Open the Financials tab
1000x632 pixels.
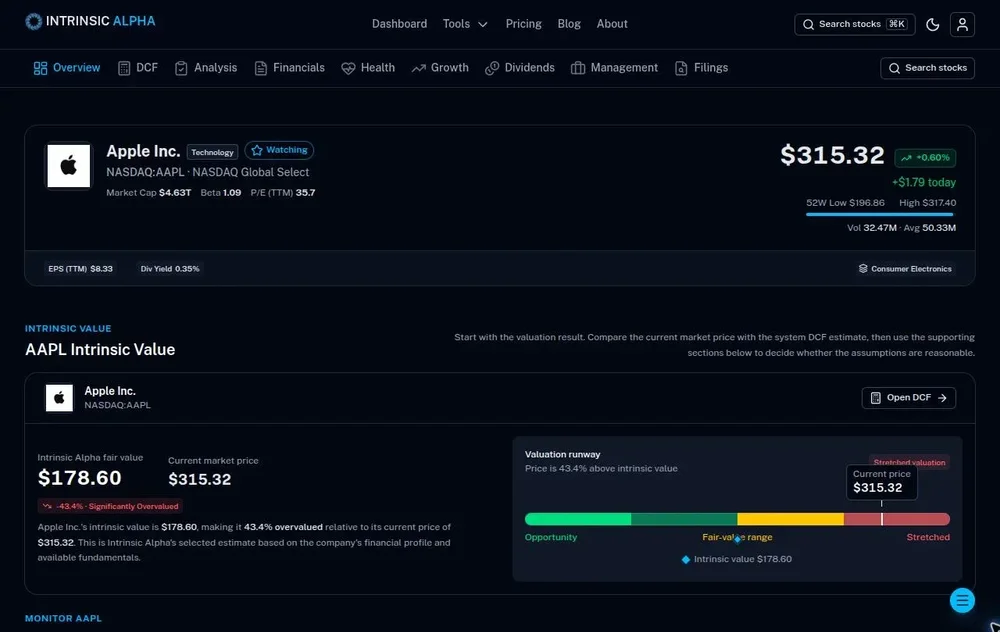coord(290,68)
